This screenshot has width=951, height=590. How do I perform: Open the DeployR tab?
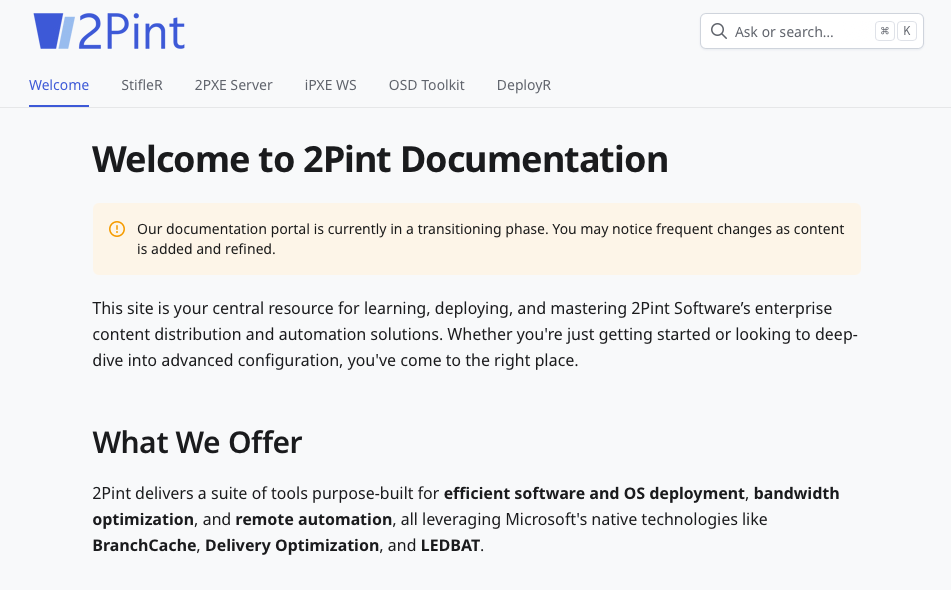tap(524, 85)
